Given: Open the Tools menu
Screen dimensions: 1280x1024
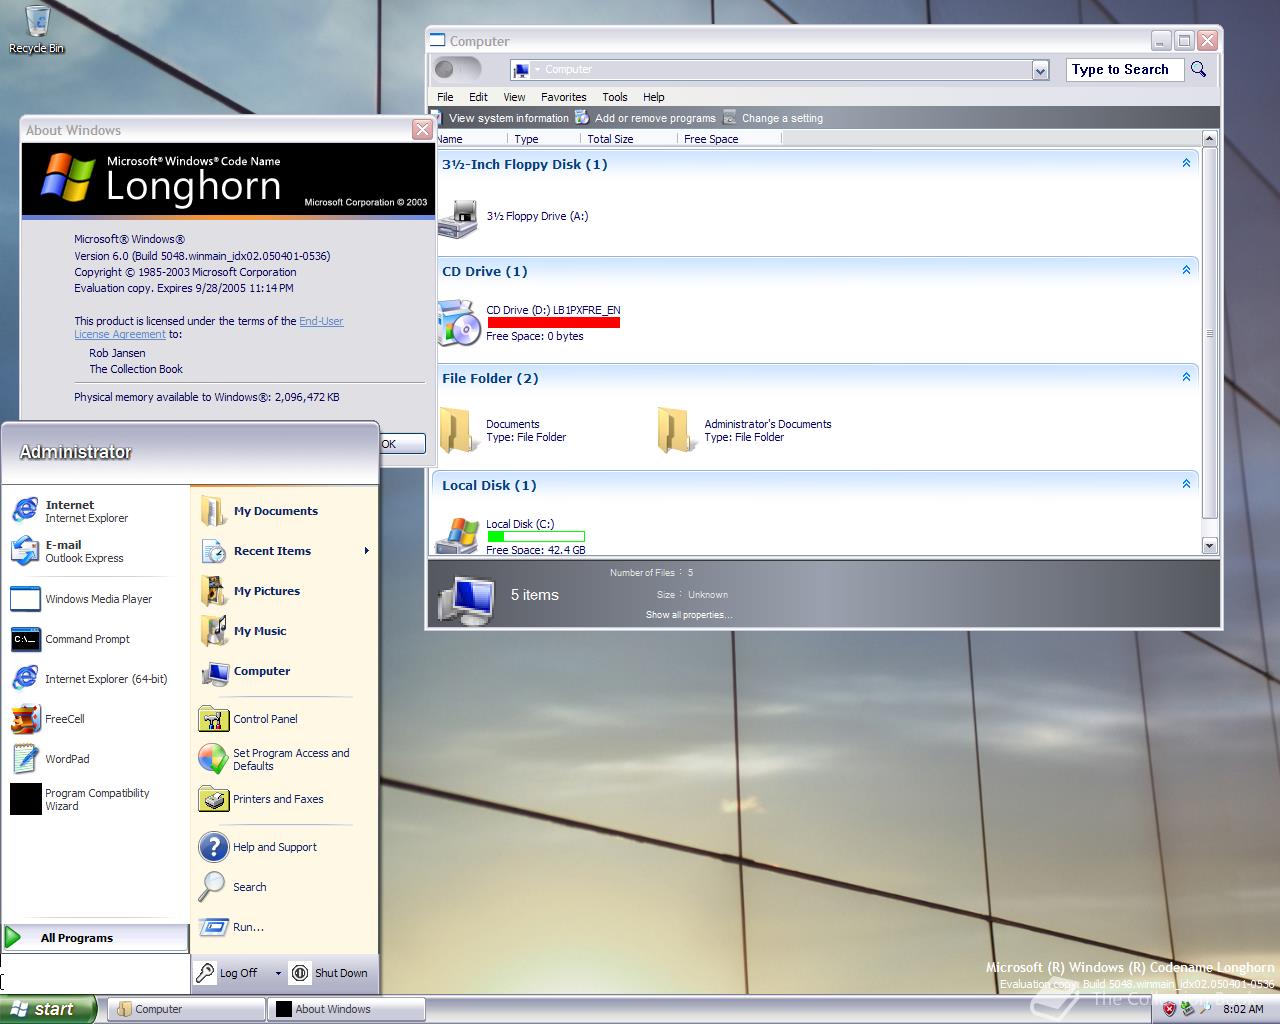Looking at the screenshot, I should click(x=615, y=97).
